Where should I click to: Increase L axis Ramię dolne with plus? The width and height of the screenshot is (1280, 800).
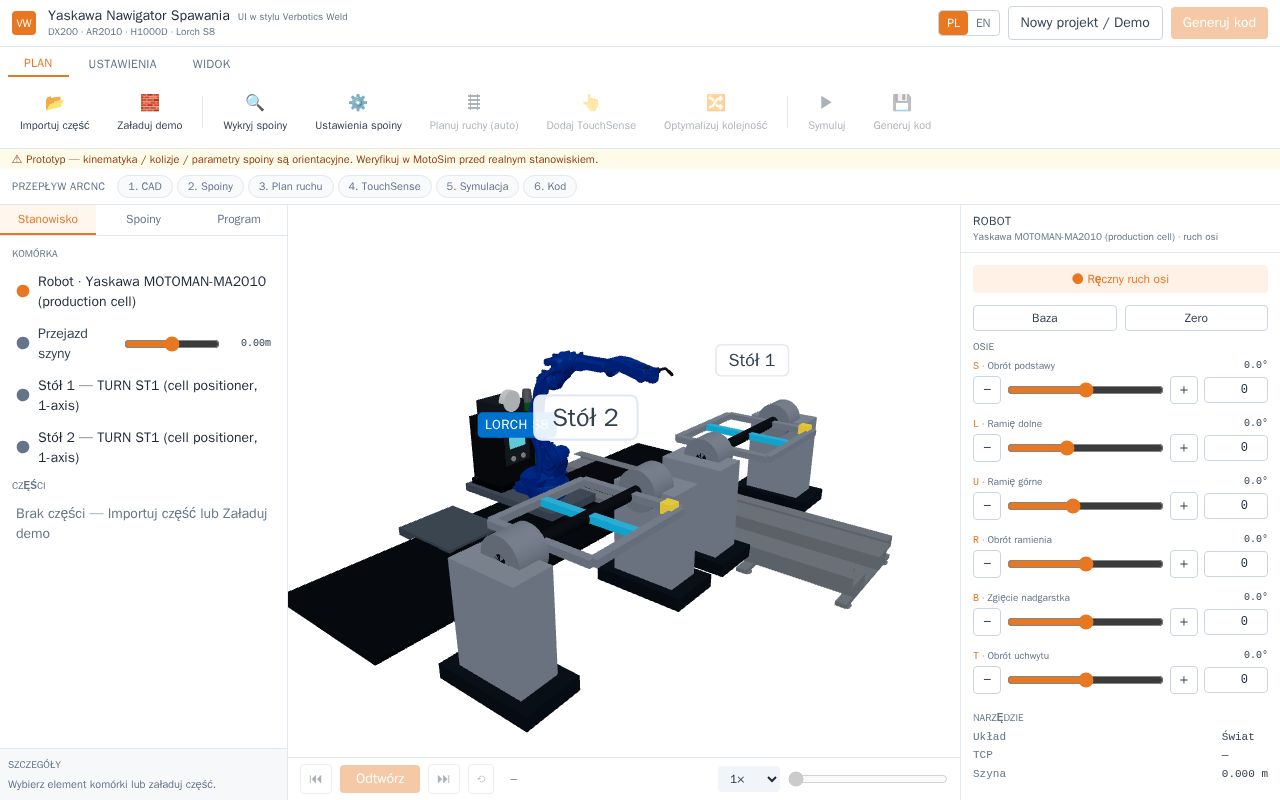click(1184, 448)
